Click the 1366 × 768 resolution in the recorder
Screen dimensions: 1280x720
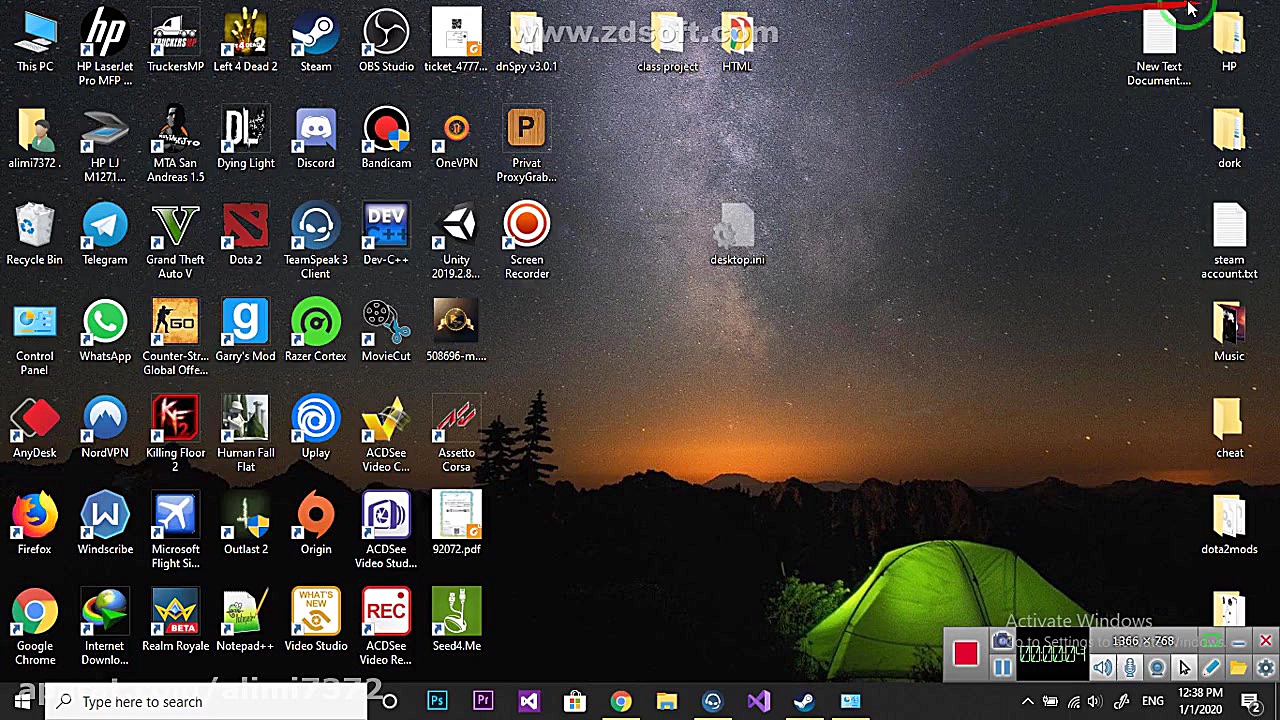[x=1143, y=641]
